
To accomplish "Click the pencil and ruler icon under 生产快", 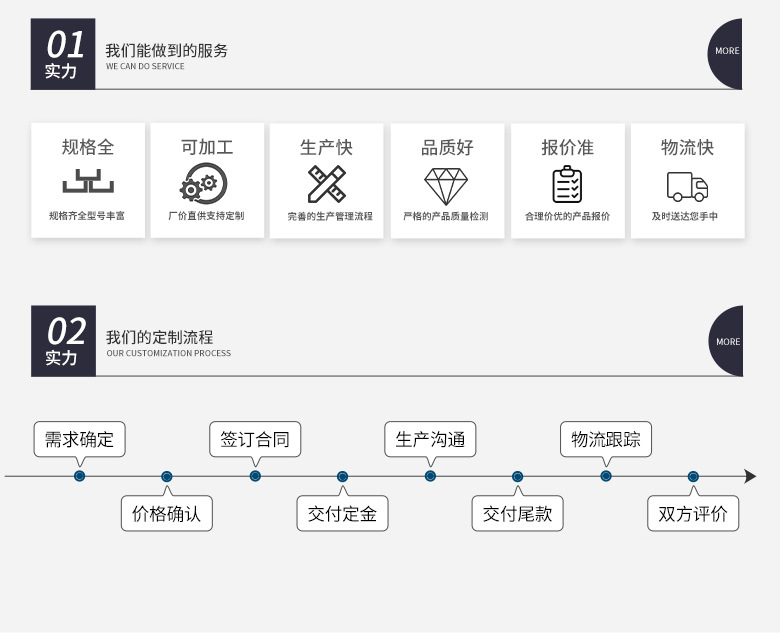I will [327, 184].
